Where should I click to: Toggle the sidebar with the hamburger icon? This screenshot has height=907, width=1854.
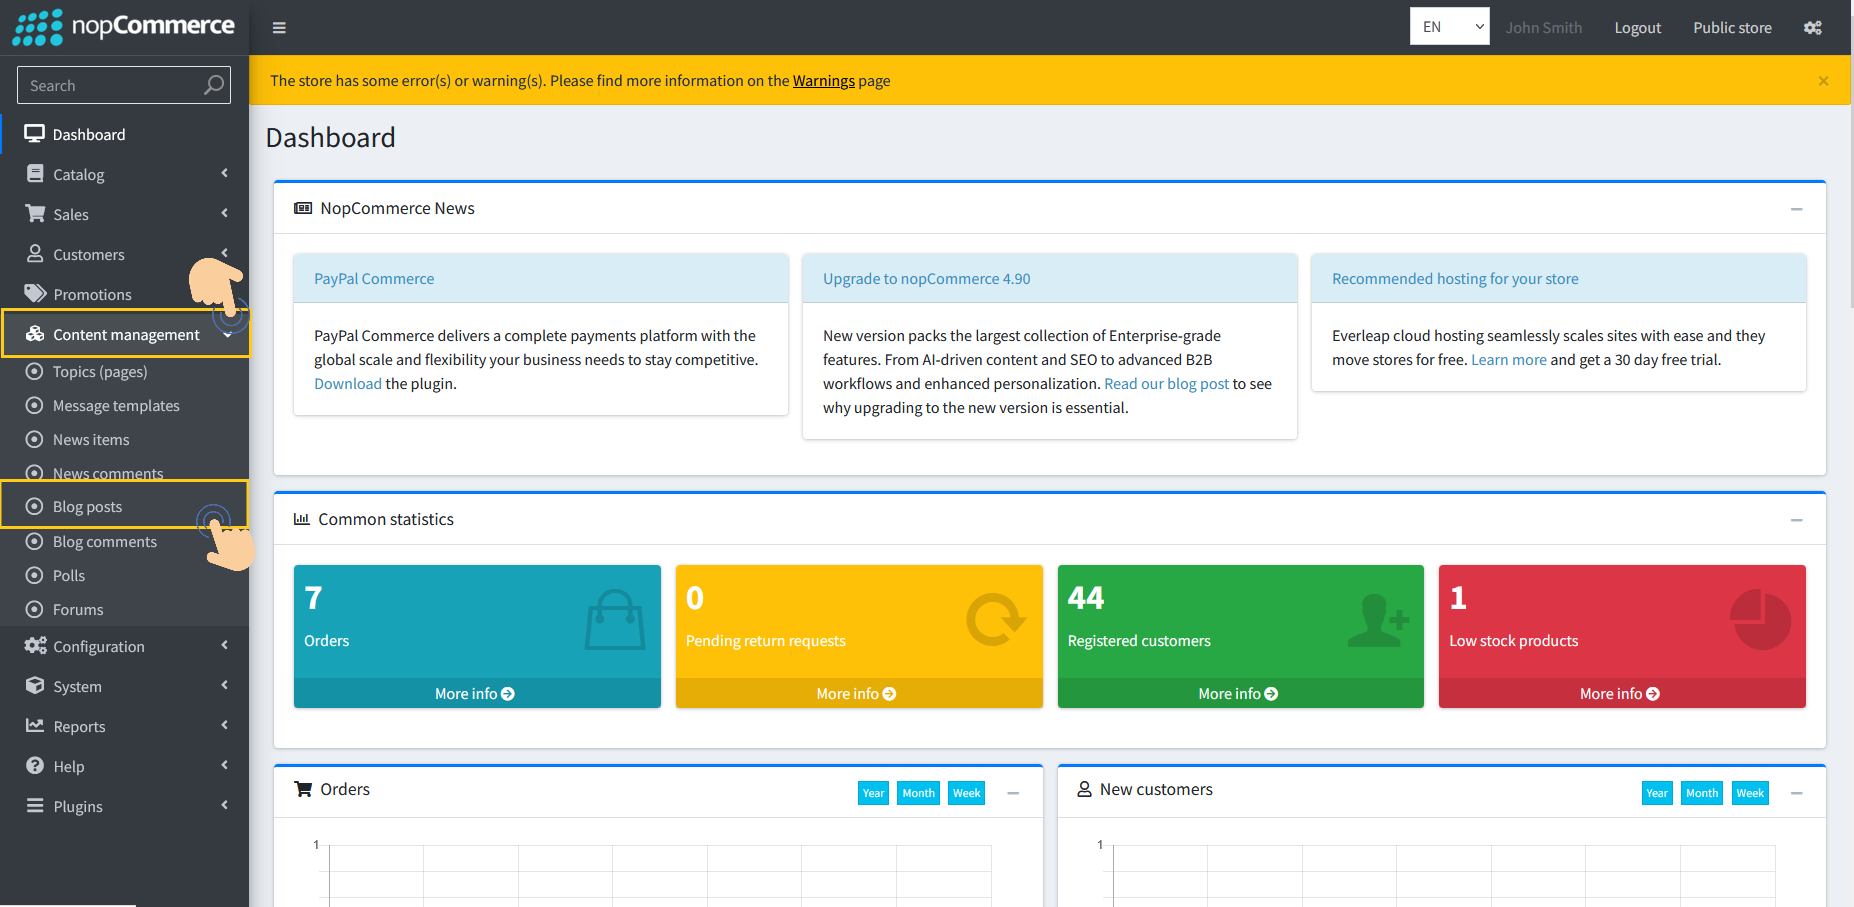tap(278, 27)
